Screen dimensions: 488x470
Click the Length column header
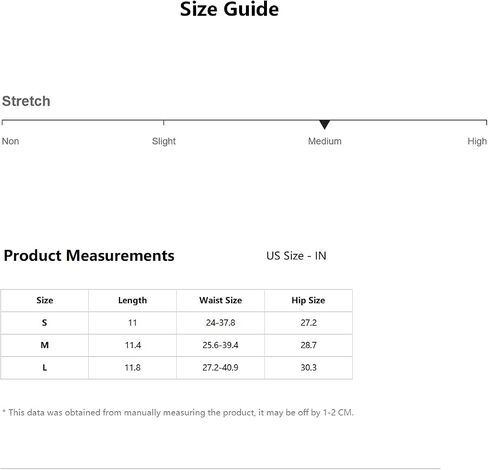(x=133, y=300)
